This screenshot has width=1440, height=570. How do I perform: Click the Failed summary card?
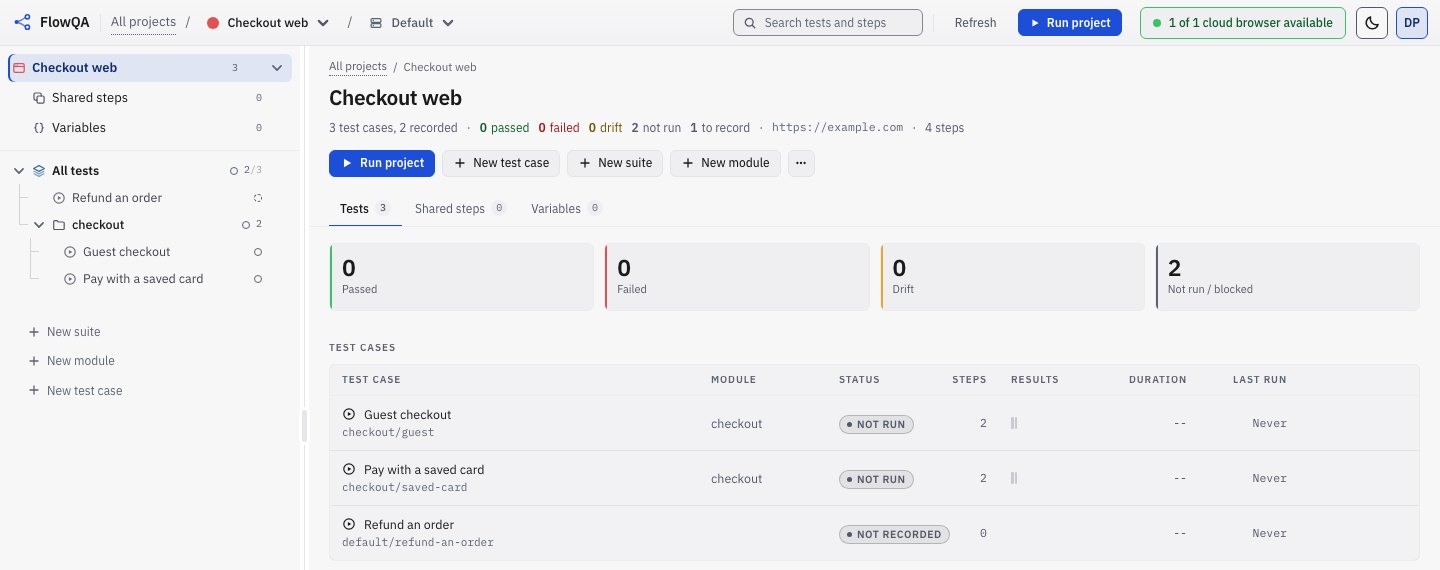pyautogui.click(x=737, y=277)
